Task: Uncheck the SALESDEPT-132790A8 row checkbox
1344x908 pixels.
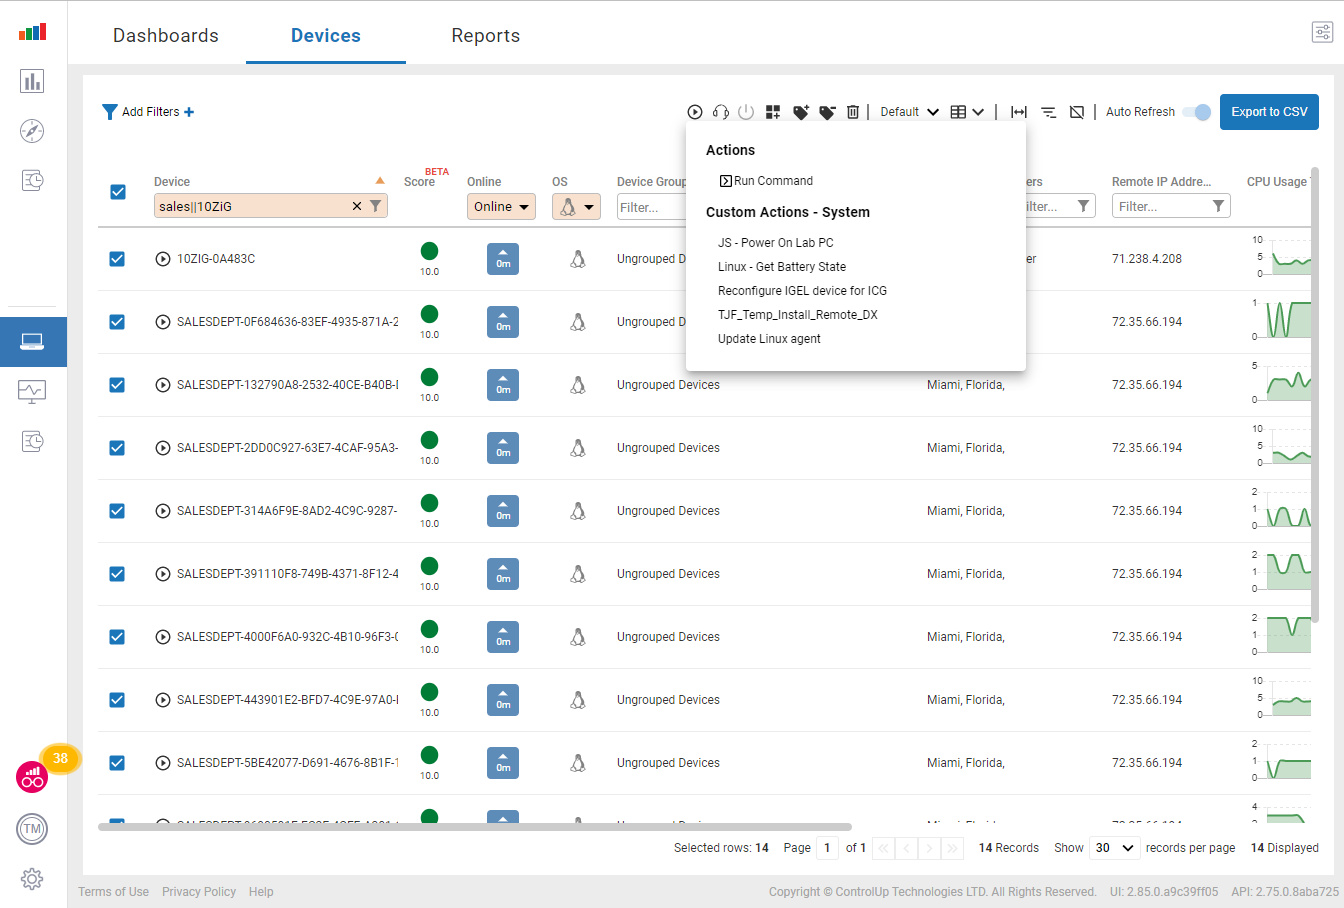Action: point(117,385)
